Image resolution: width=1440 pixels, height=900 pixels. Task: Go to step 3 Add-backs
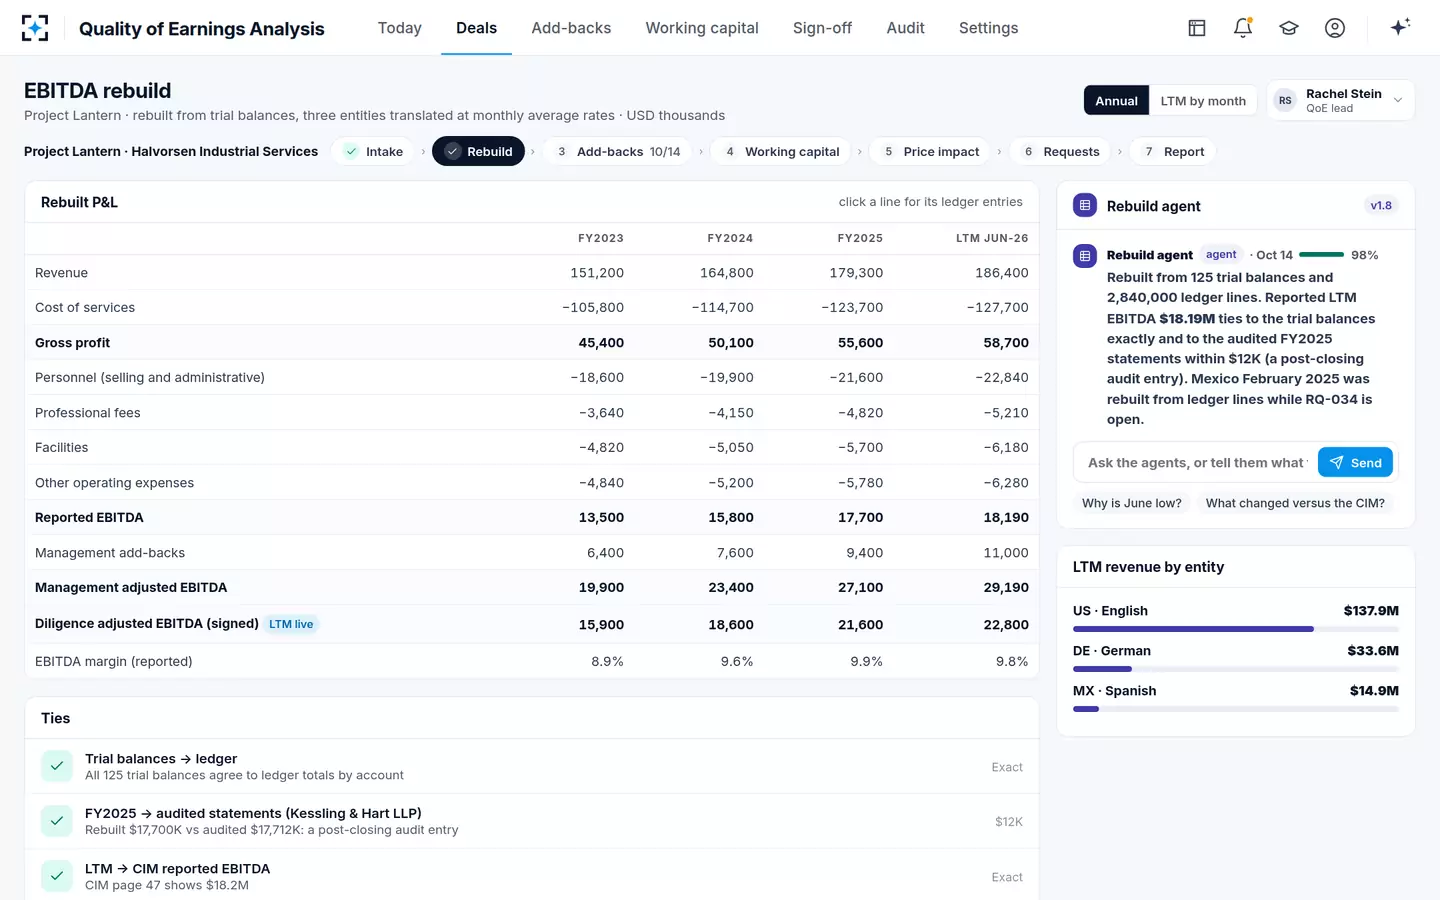pos(618,152)
